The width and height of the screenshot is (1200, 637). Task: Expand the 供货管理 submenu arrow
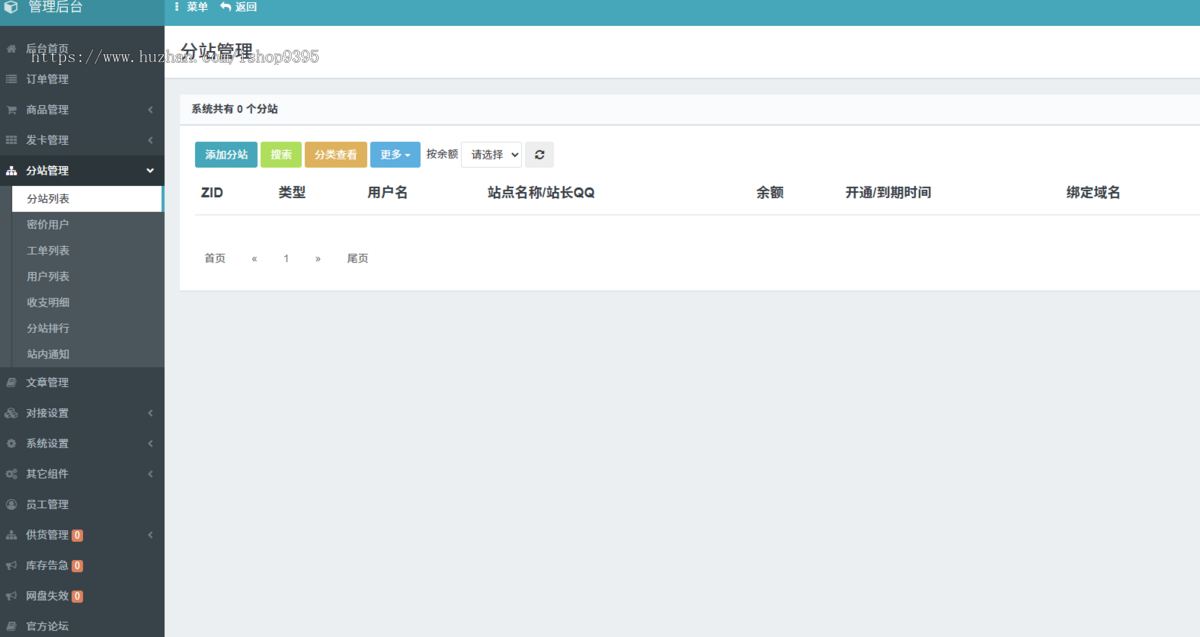pos(150,535)
